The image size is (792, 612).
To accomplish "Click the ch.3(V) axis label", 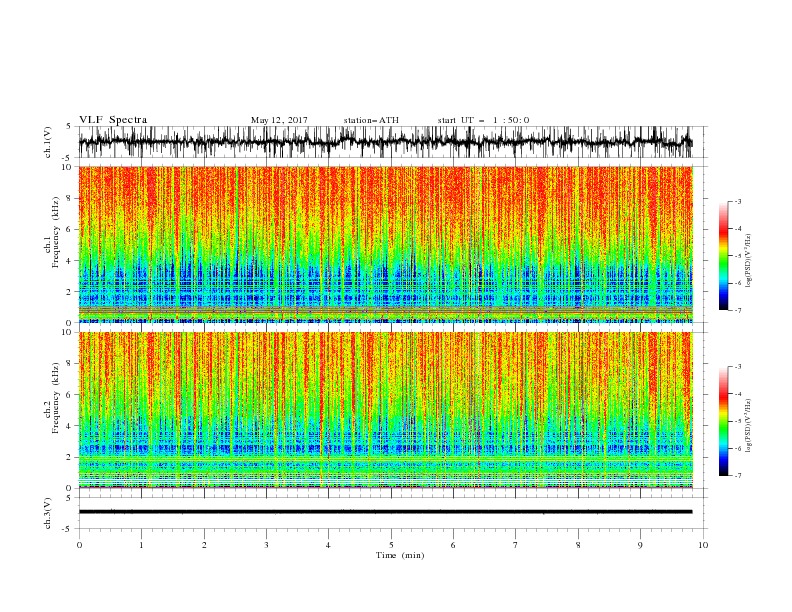I will click(x=48, y=513).
